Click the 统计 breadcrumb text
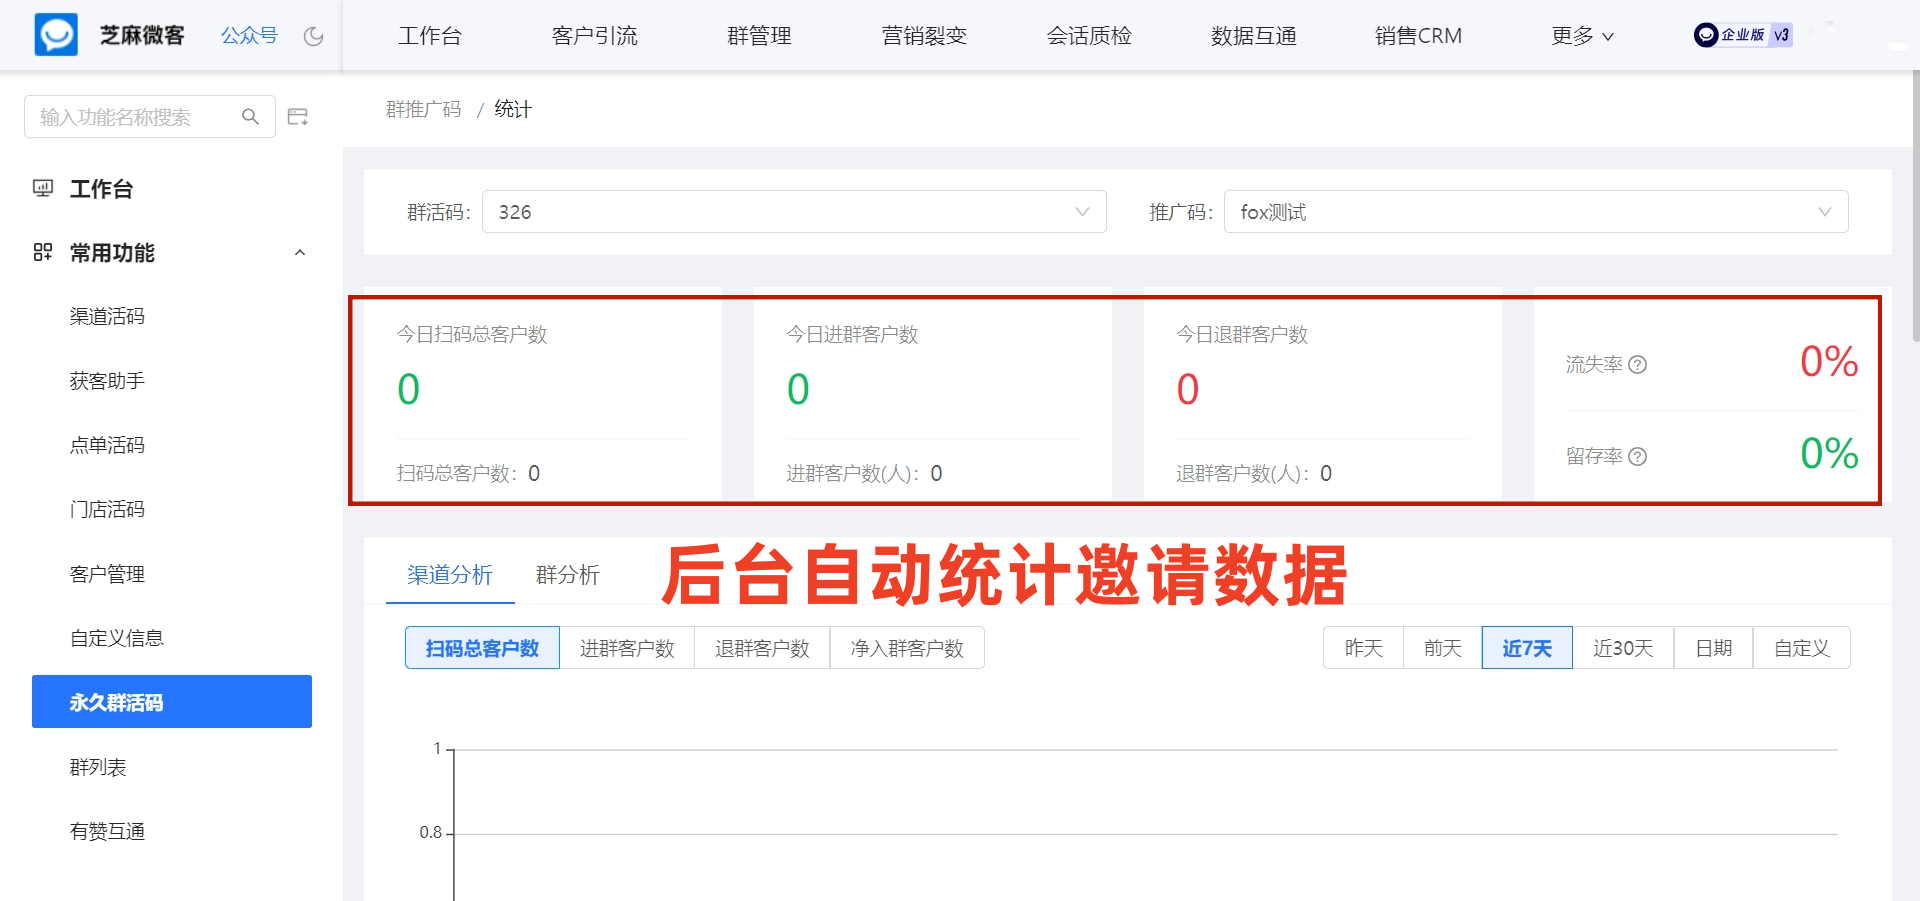1920x901 pixels. tap(513, 109)
